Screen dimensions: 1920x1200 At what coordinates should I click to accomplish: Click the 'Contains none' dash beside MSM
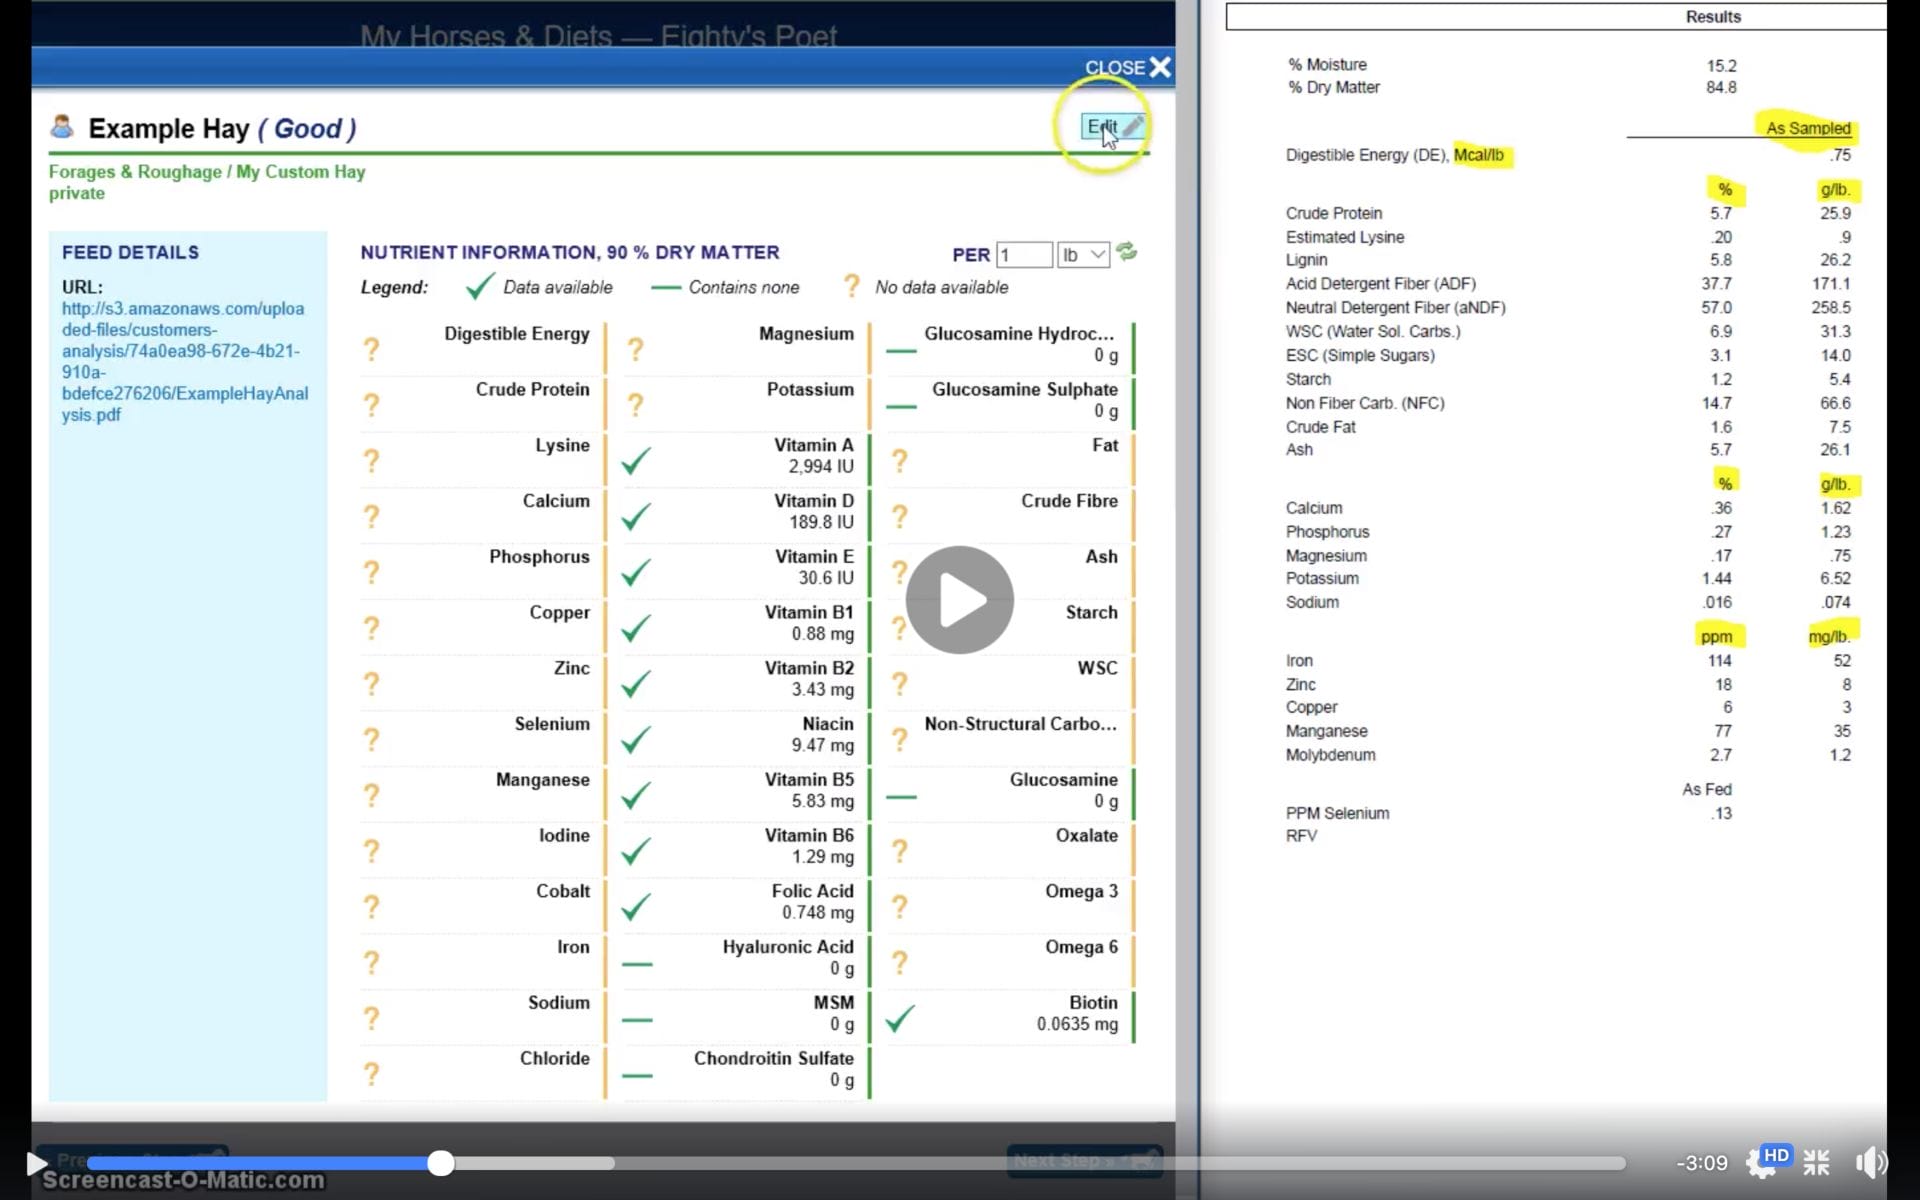[x=637, y=1018]
